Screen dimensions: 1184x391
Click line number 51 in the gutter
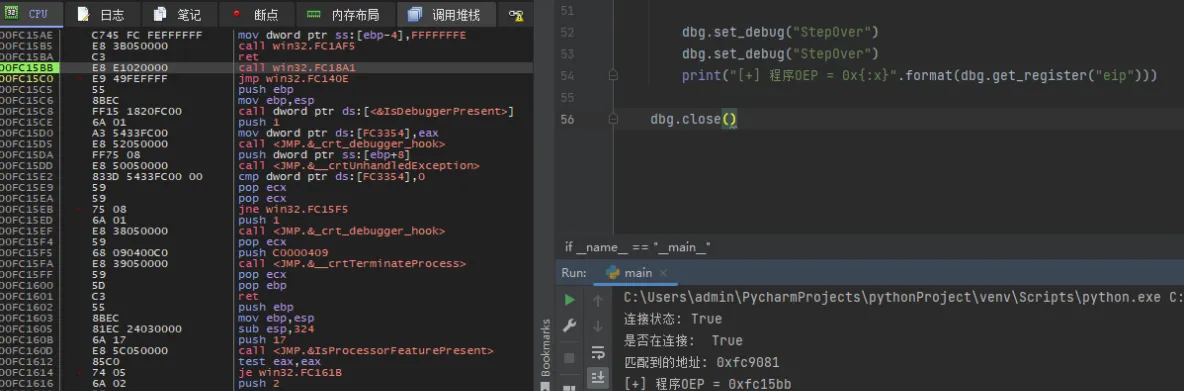(567, 11)
